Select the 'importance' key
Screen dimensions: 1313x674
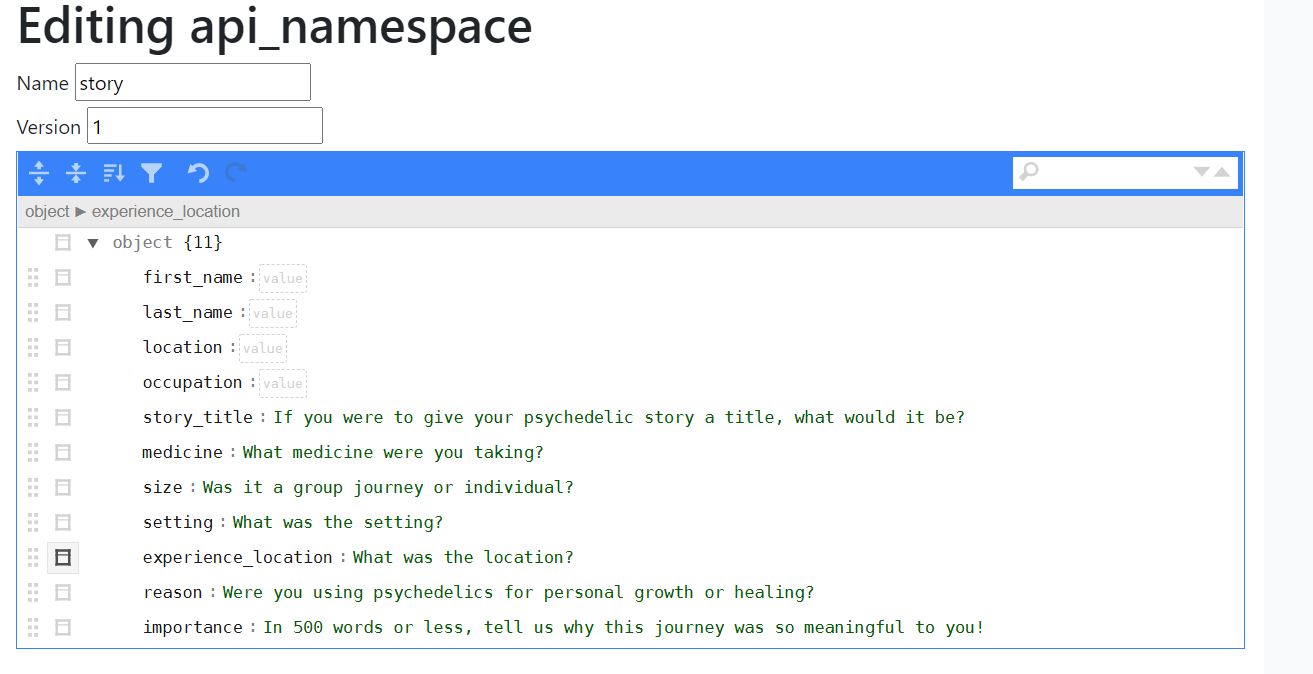point(193,627)
